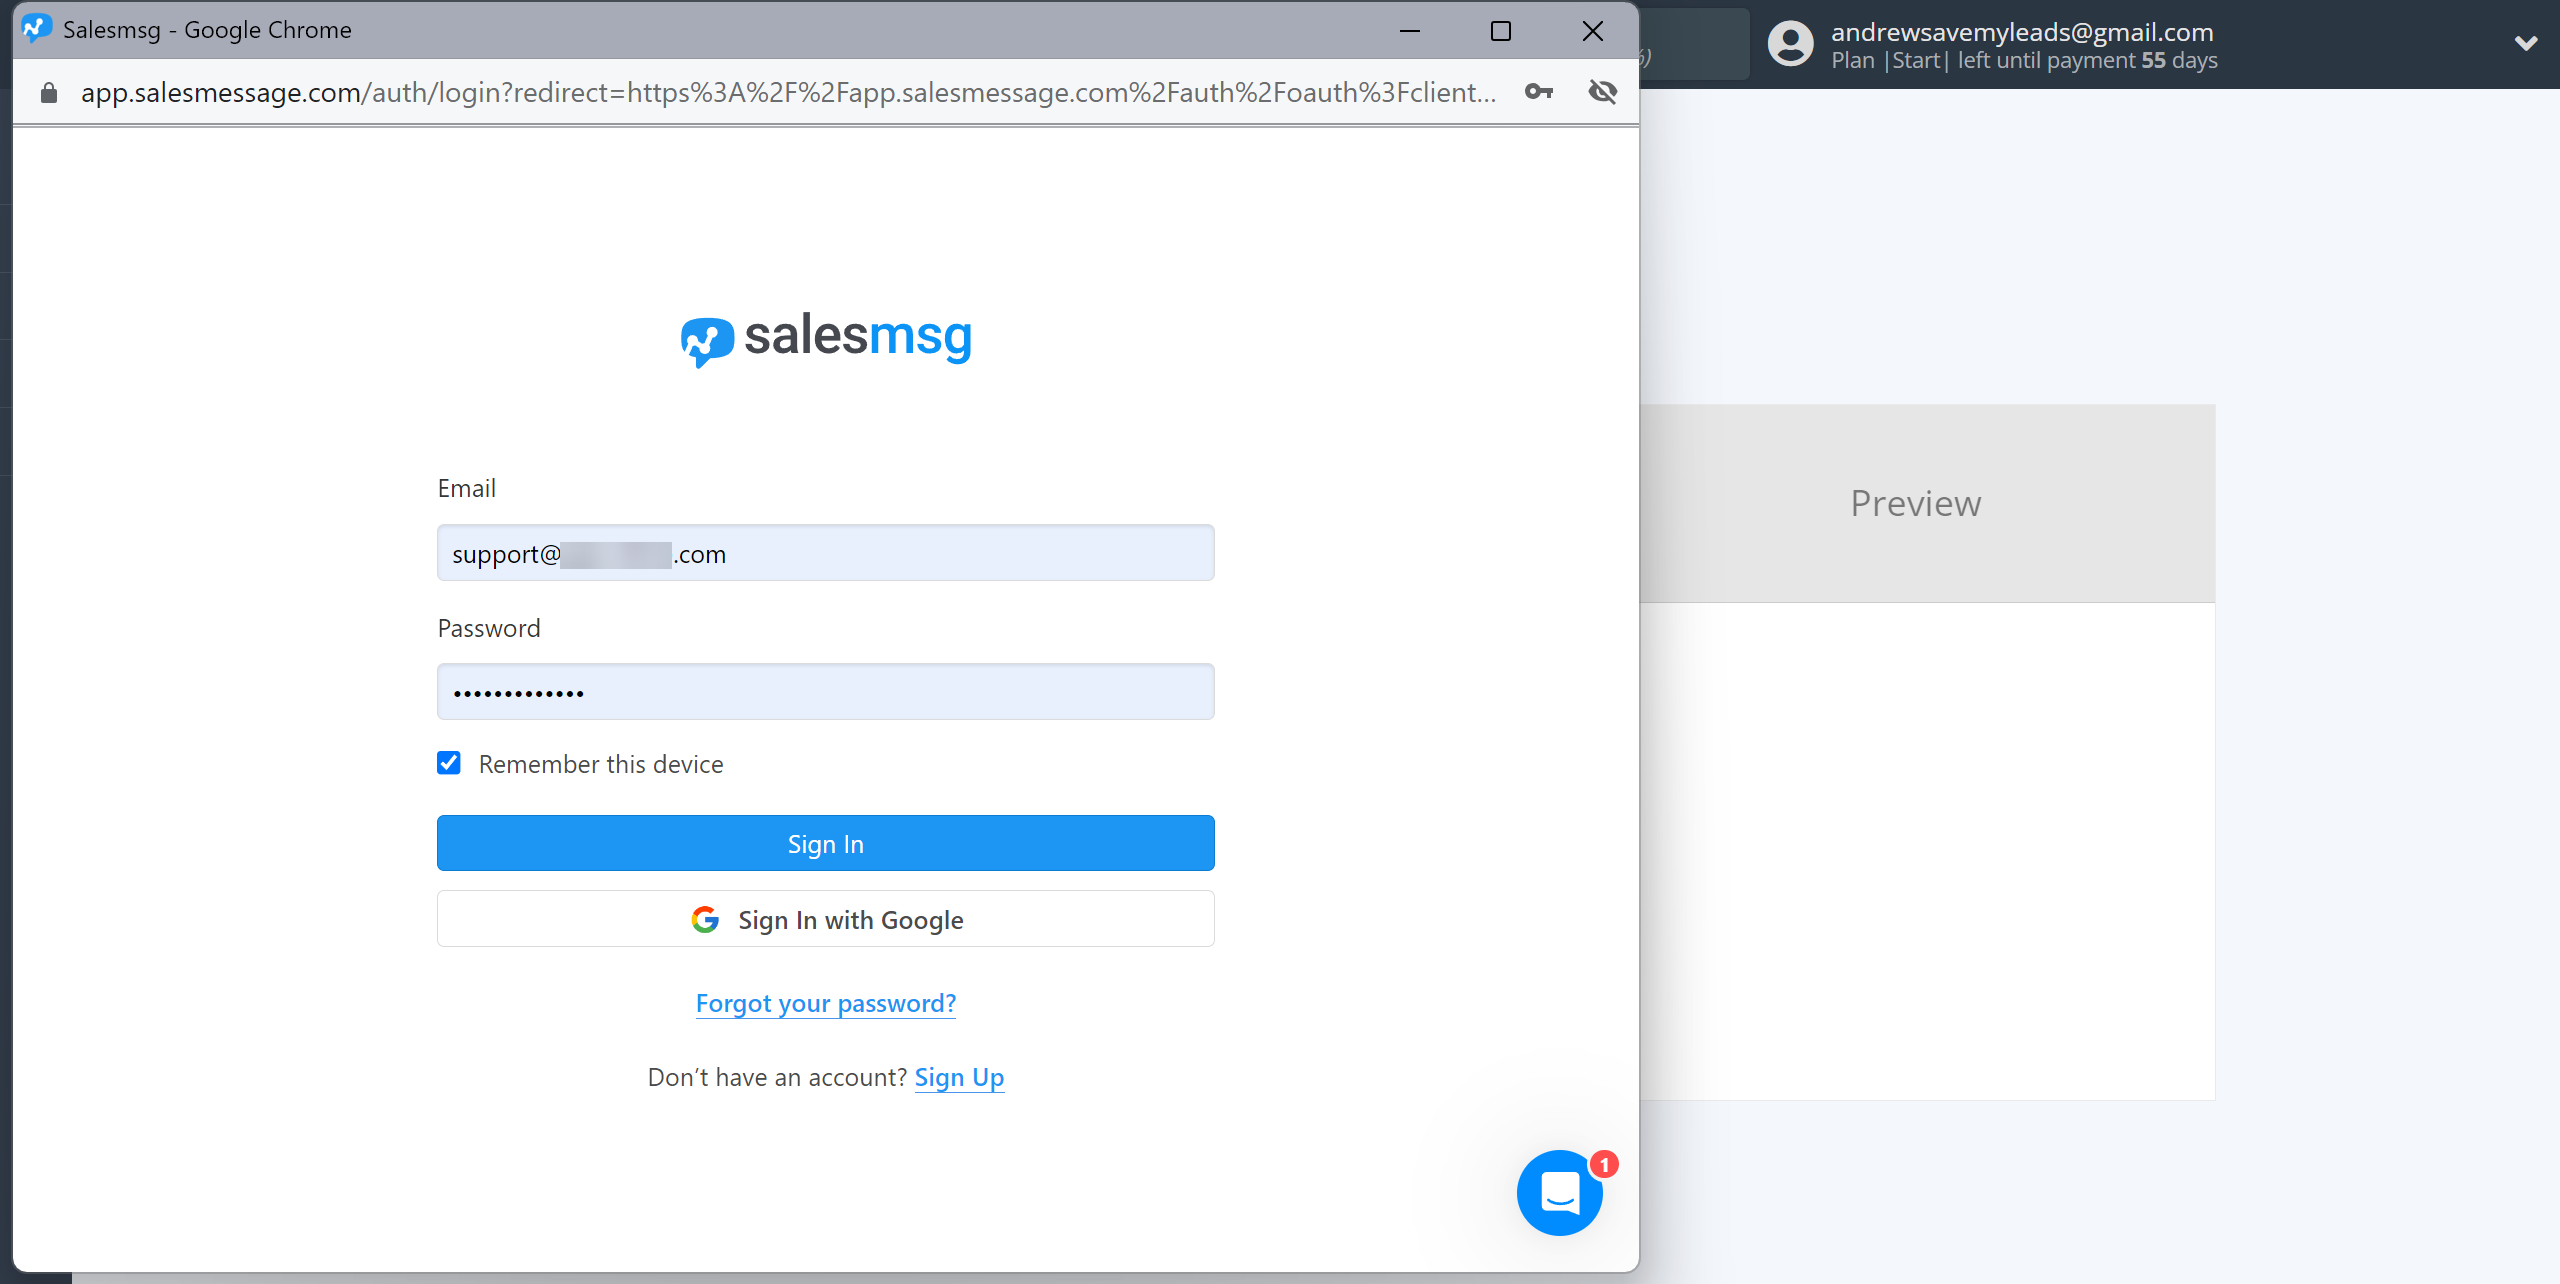Image resolution: width=2560 pixels, height=1284 pixels.
Task: Enable Remember this device option
Action: (452, 762)
